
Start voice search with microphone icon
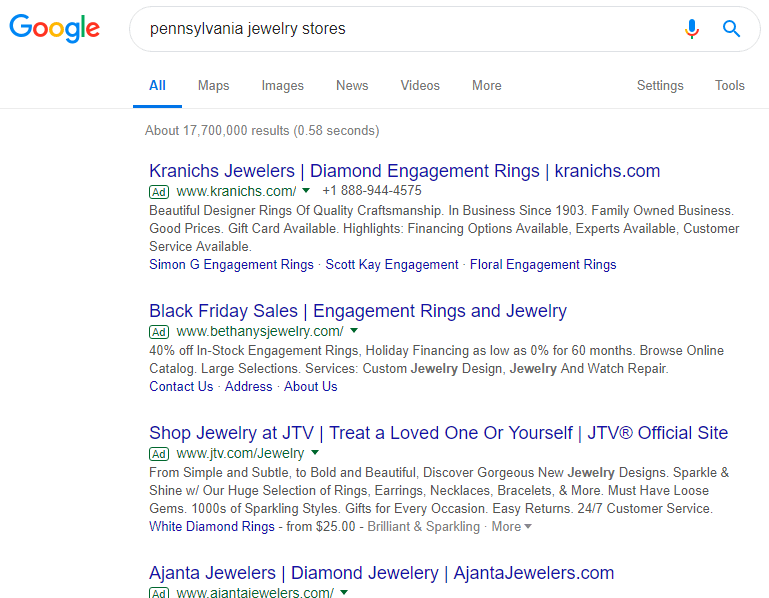tap(692, 28)
